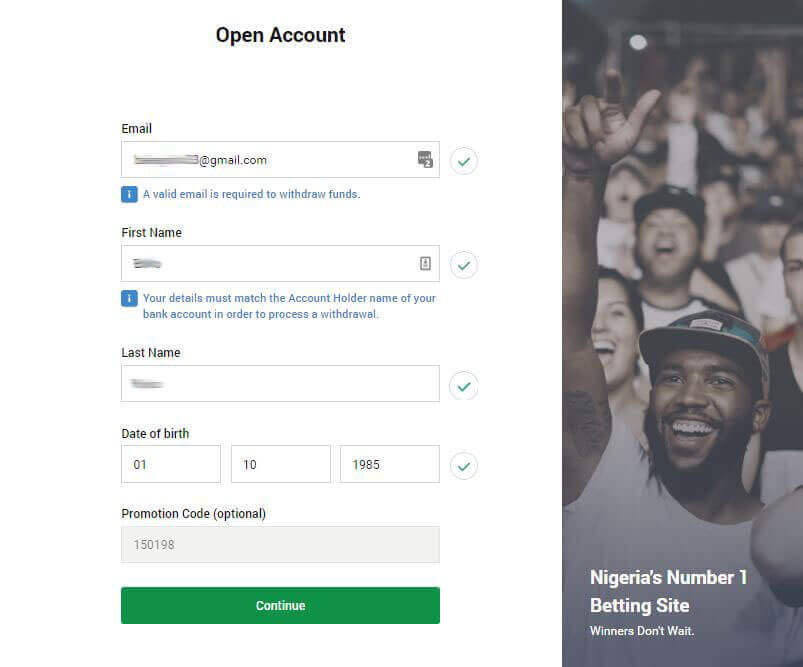Select the day field showing 01
The width and height of the screenshot is (803, 667).
[x=171, y=464]
